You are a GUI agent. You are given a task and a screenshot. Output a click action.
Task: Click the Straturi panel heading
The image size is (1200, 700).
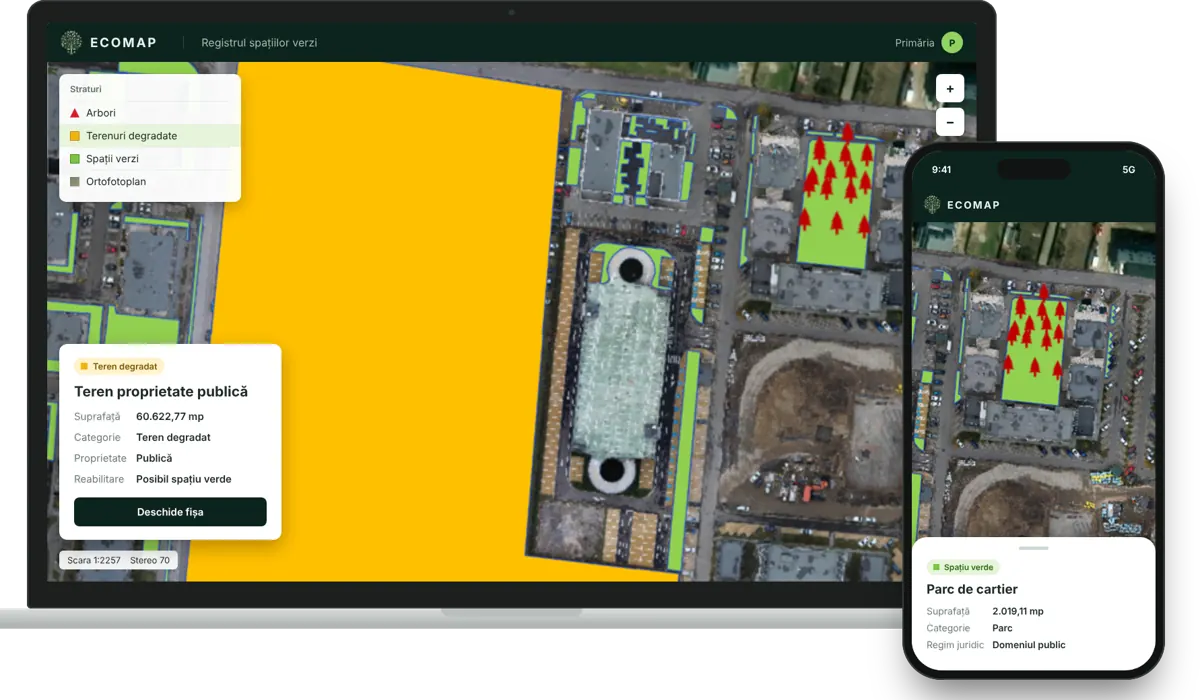(86, 89)
